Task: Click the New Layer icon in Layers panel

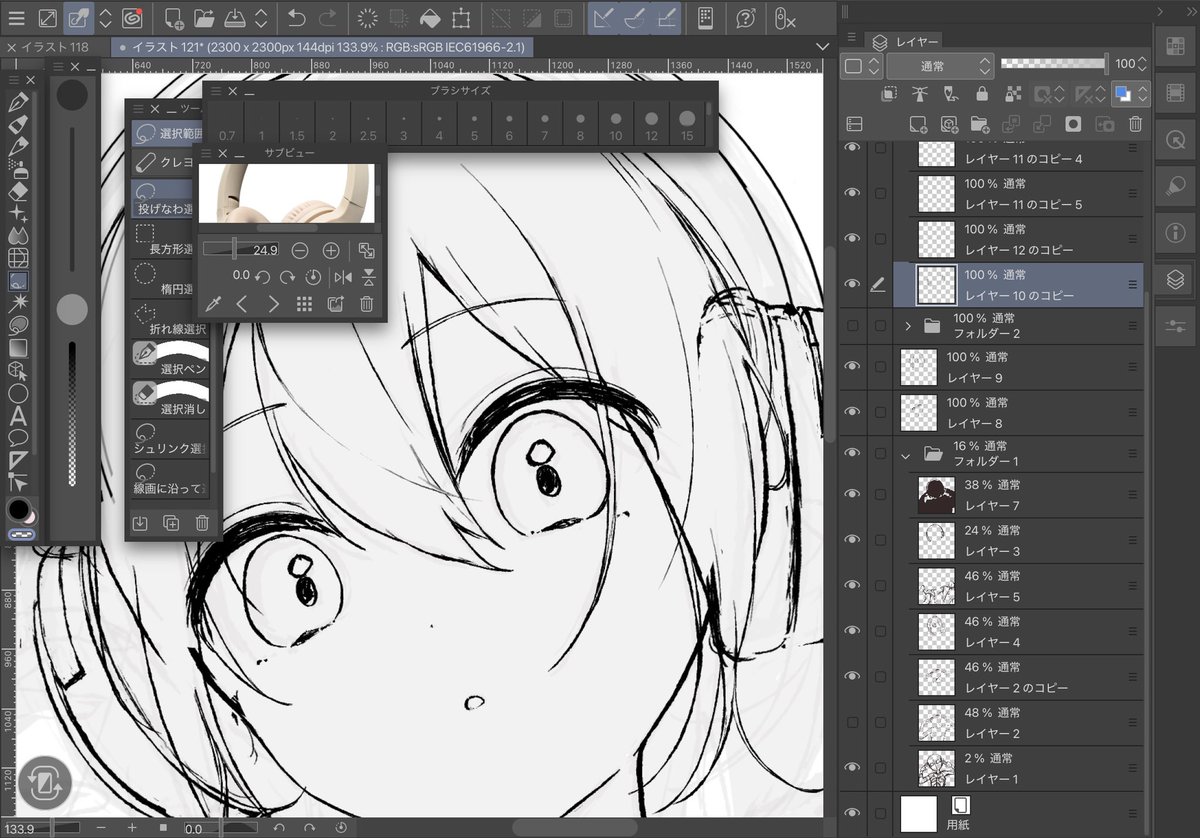Action: 919,124
